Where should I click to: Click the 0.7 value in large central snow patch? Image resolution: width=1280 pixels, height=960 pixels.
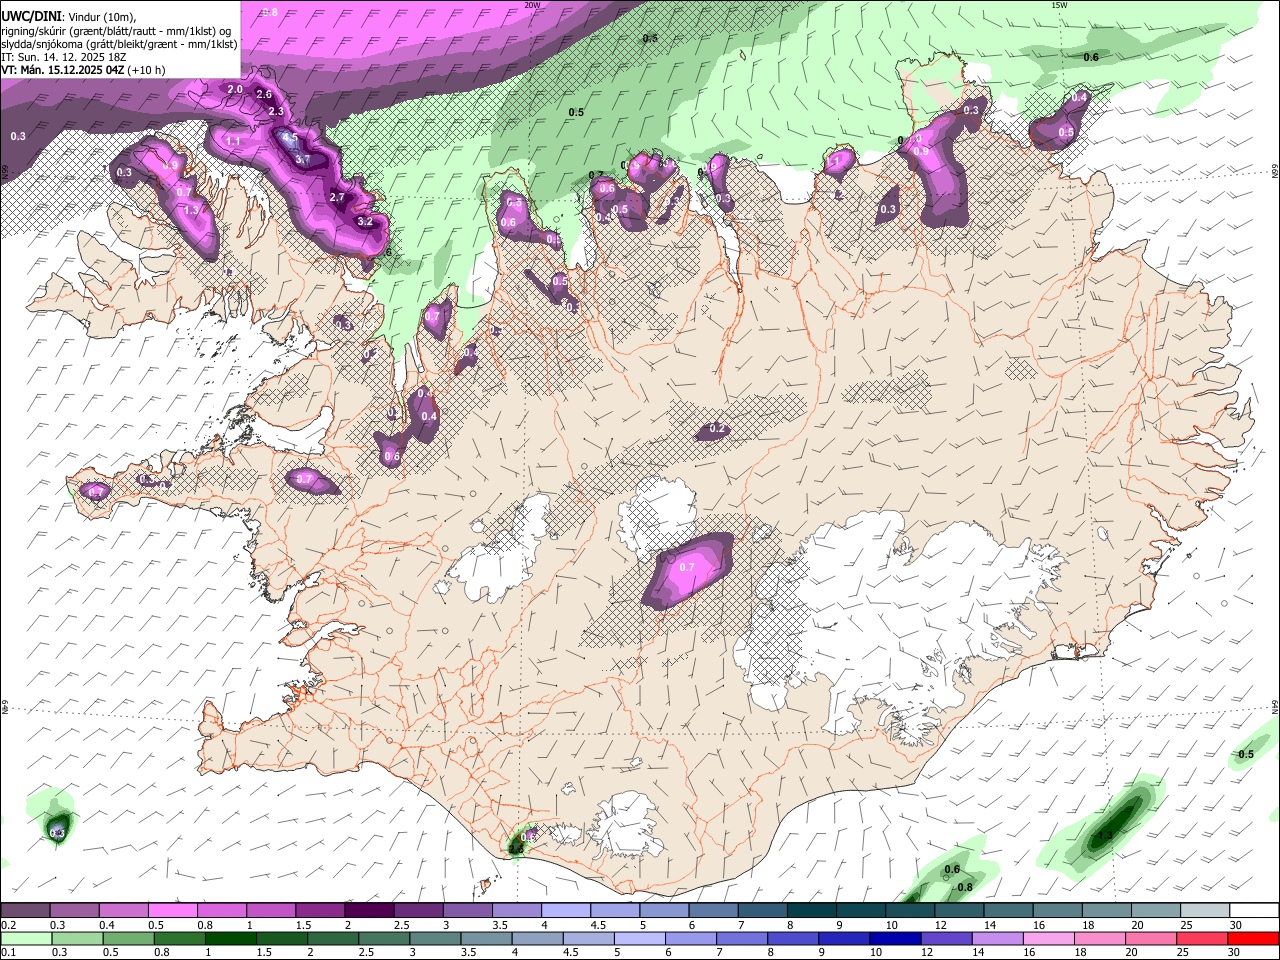(687, 567)
